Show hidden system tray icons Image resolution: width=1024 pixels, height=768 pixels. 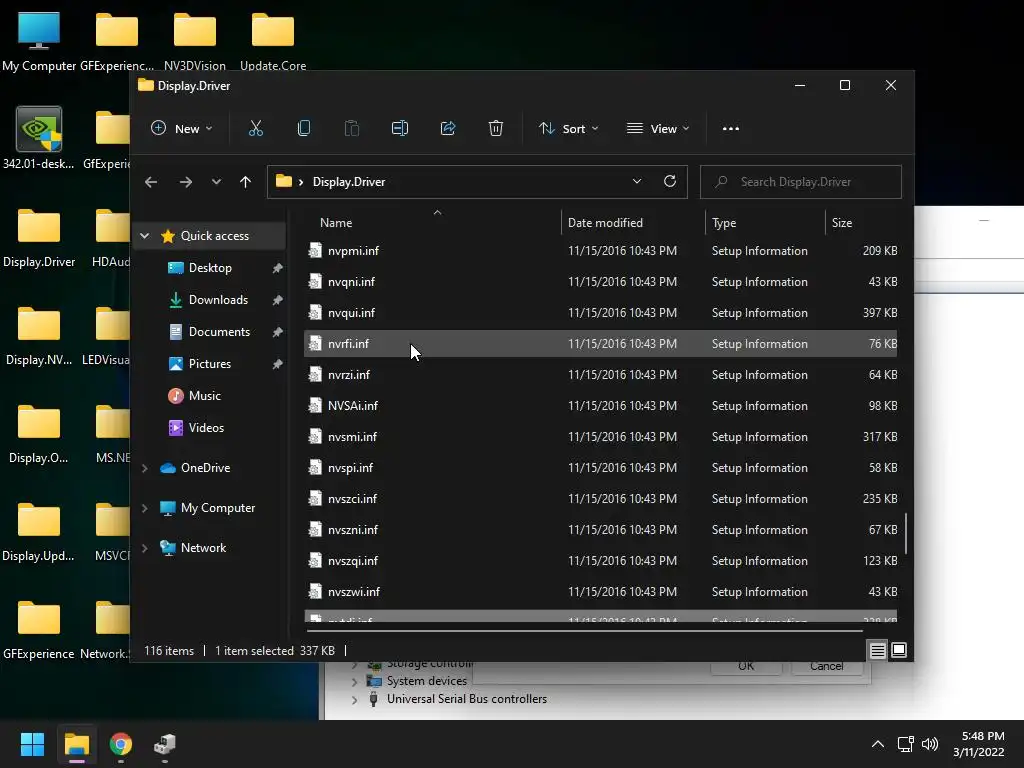(x=878, y=744)
